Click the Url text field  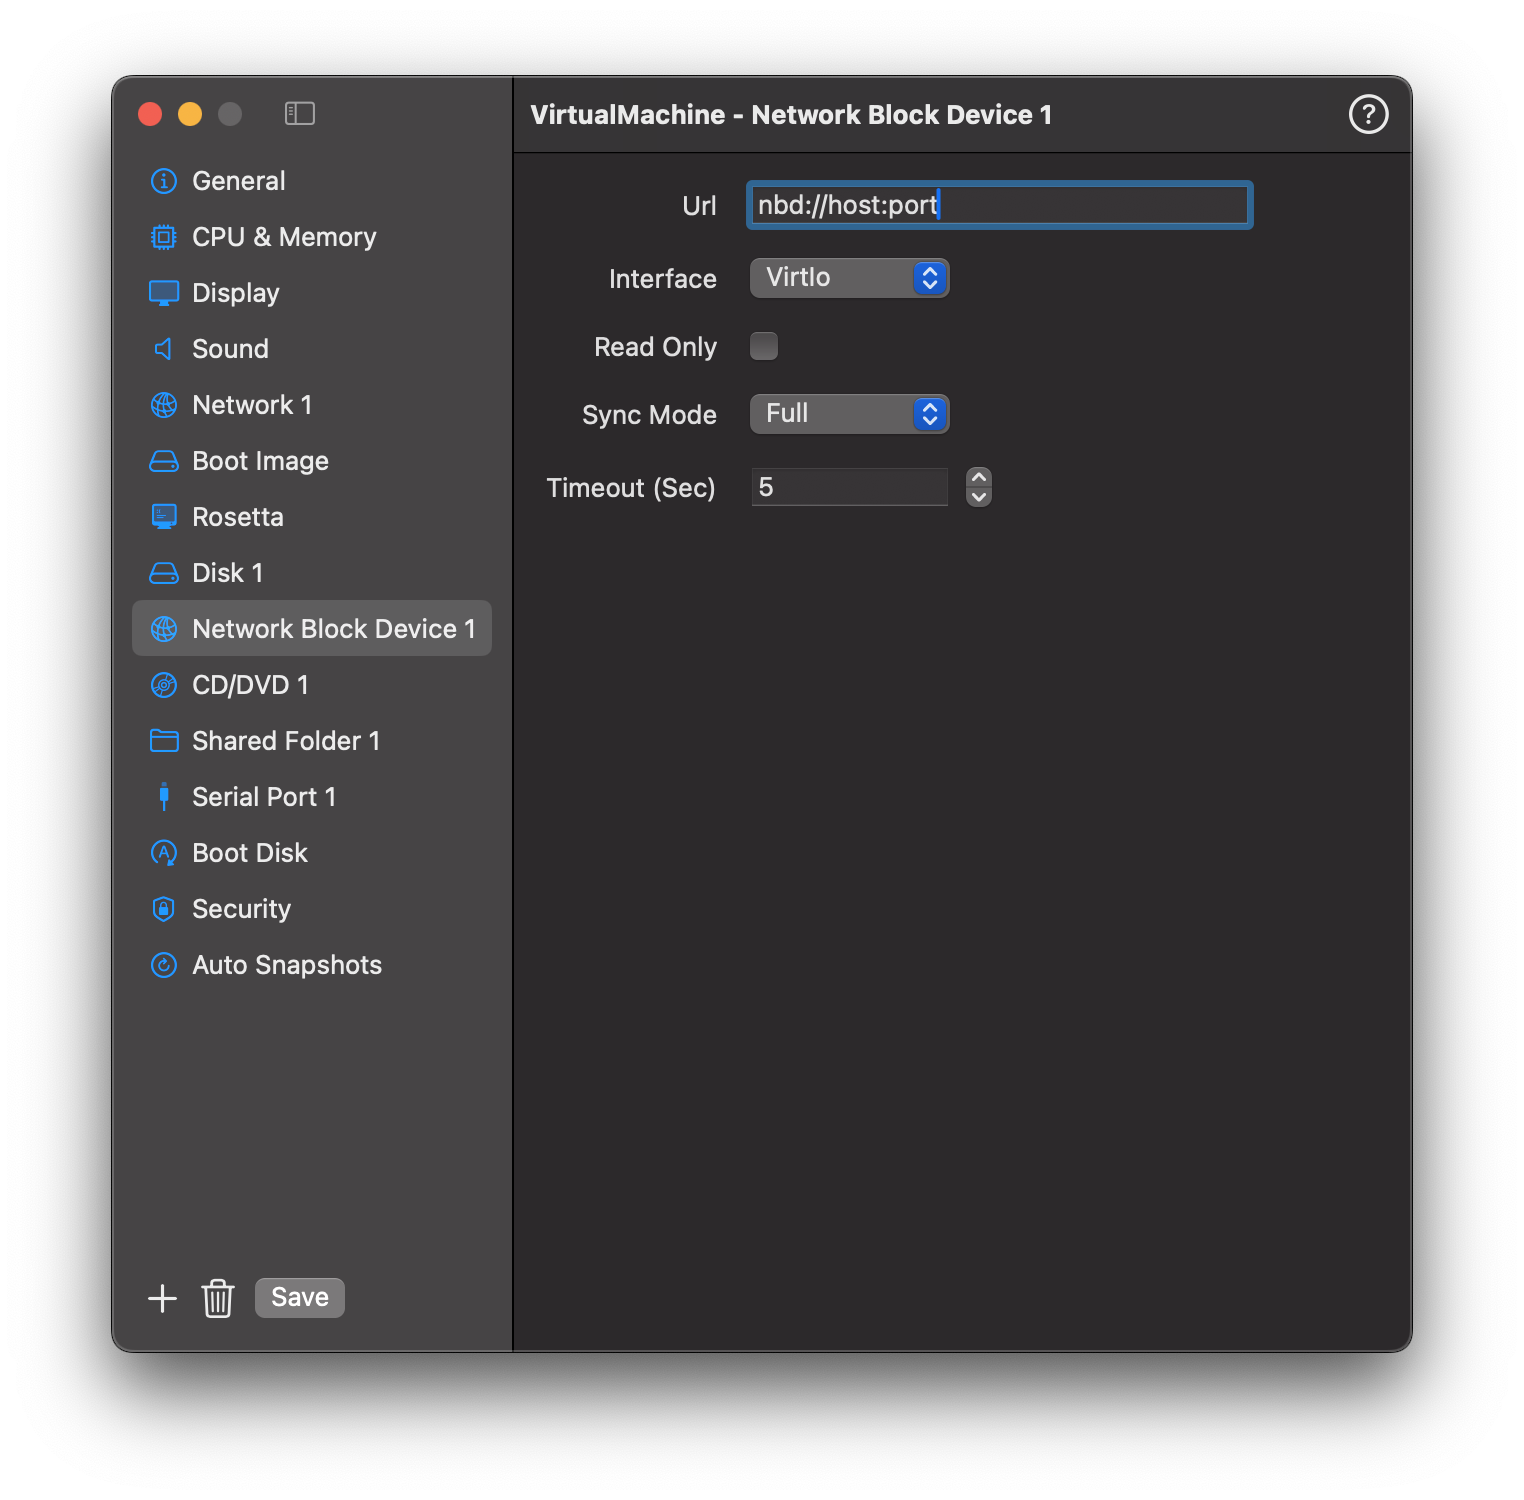tap(1000, 206)
